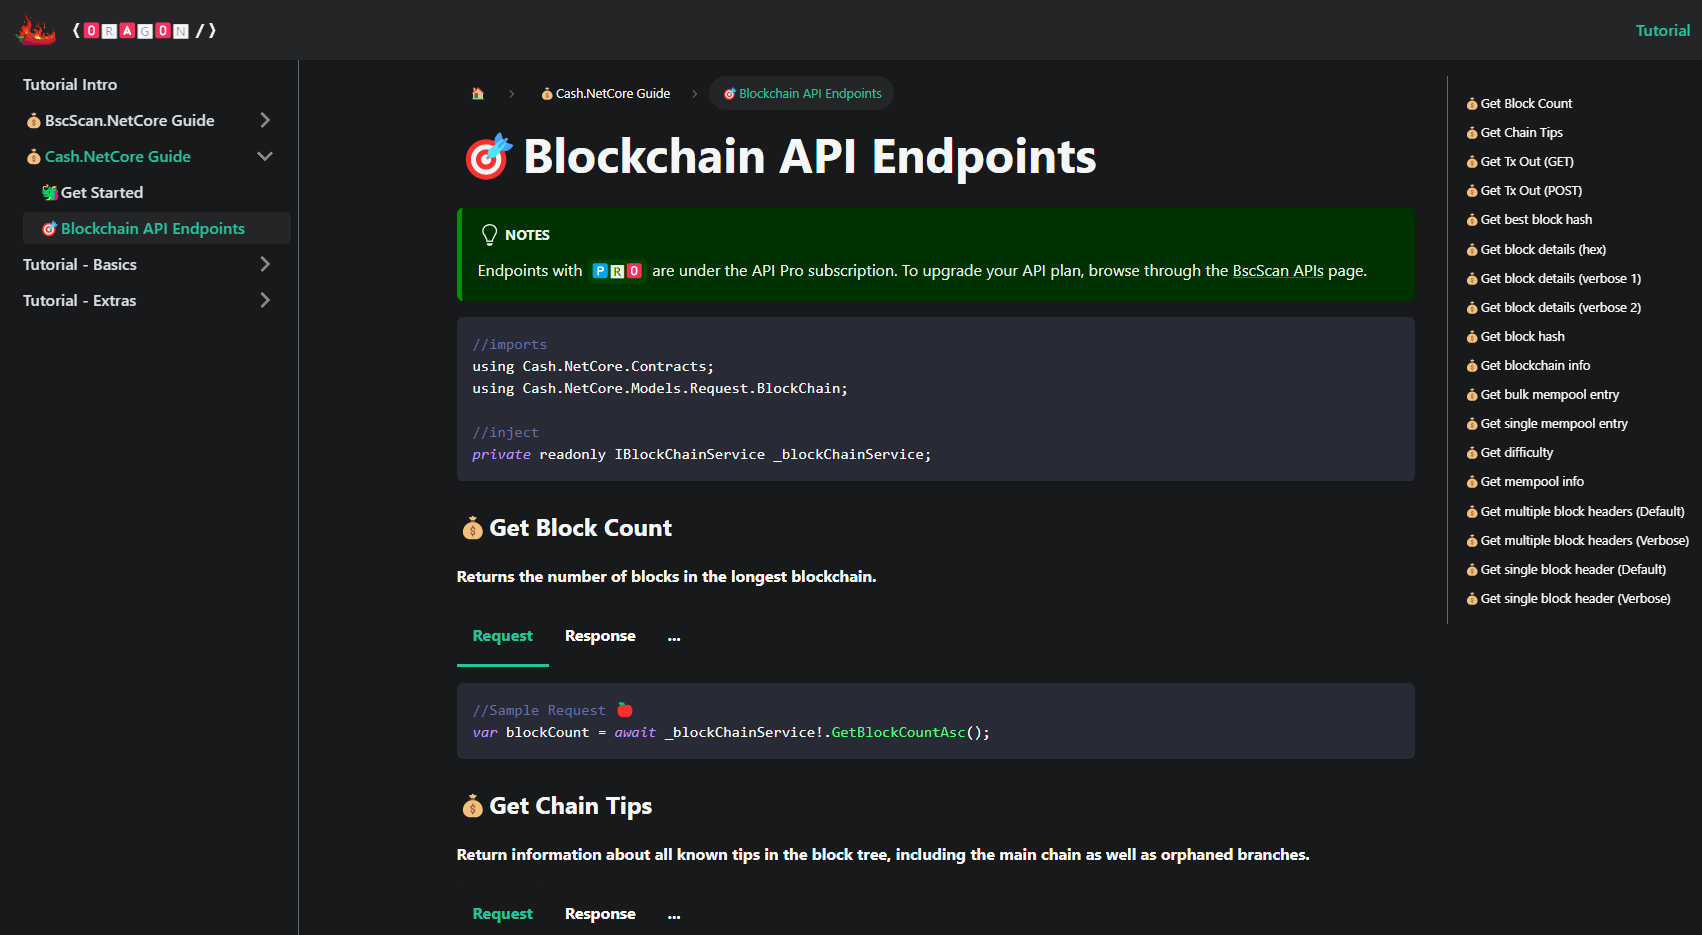Click the target icon beside page title
1702x935 pixels.
(488, 157)
